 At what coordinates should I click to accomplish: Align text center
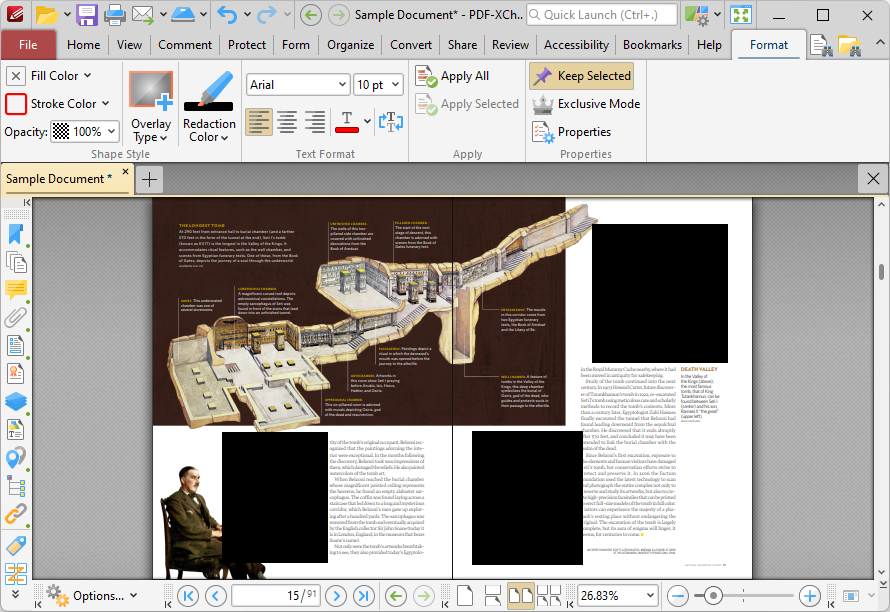point(287,121)
